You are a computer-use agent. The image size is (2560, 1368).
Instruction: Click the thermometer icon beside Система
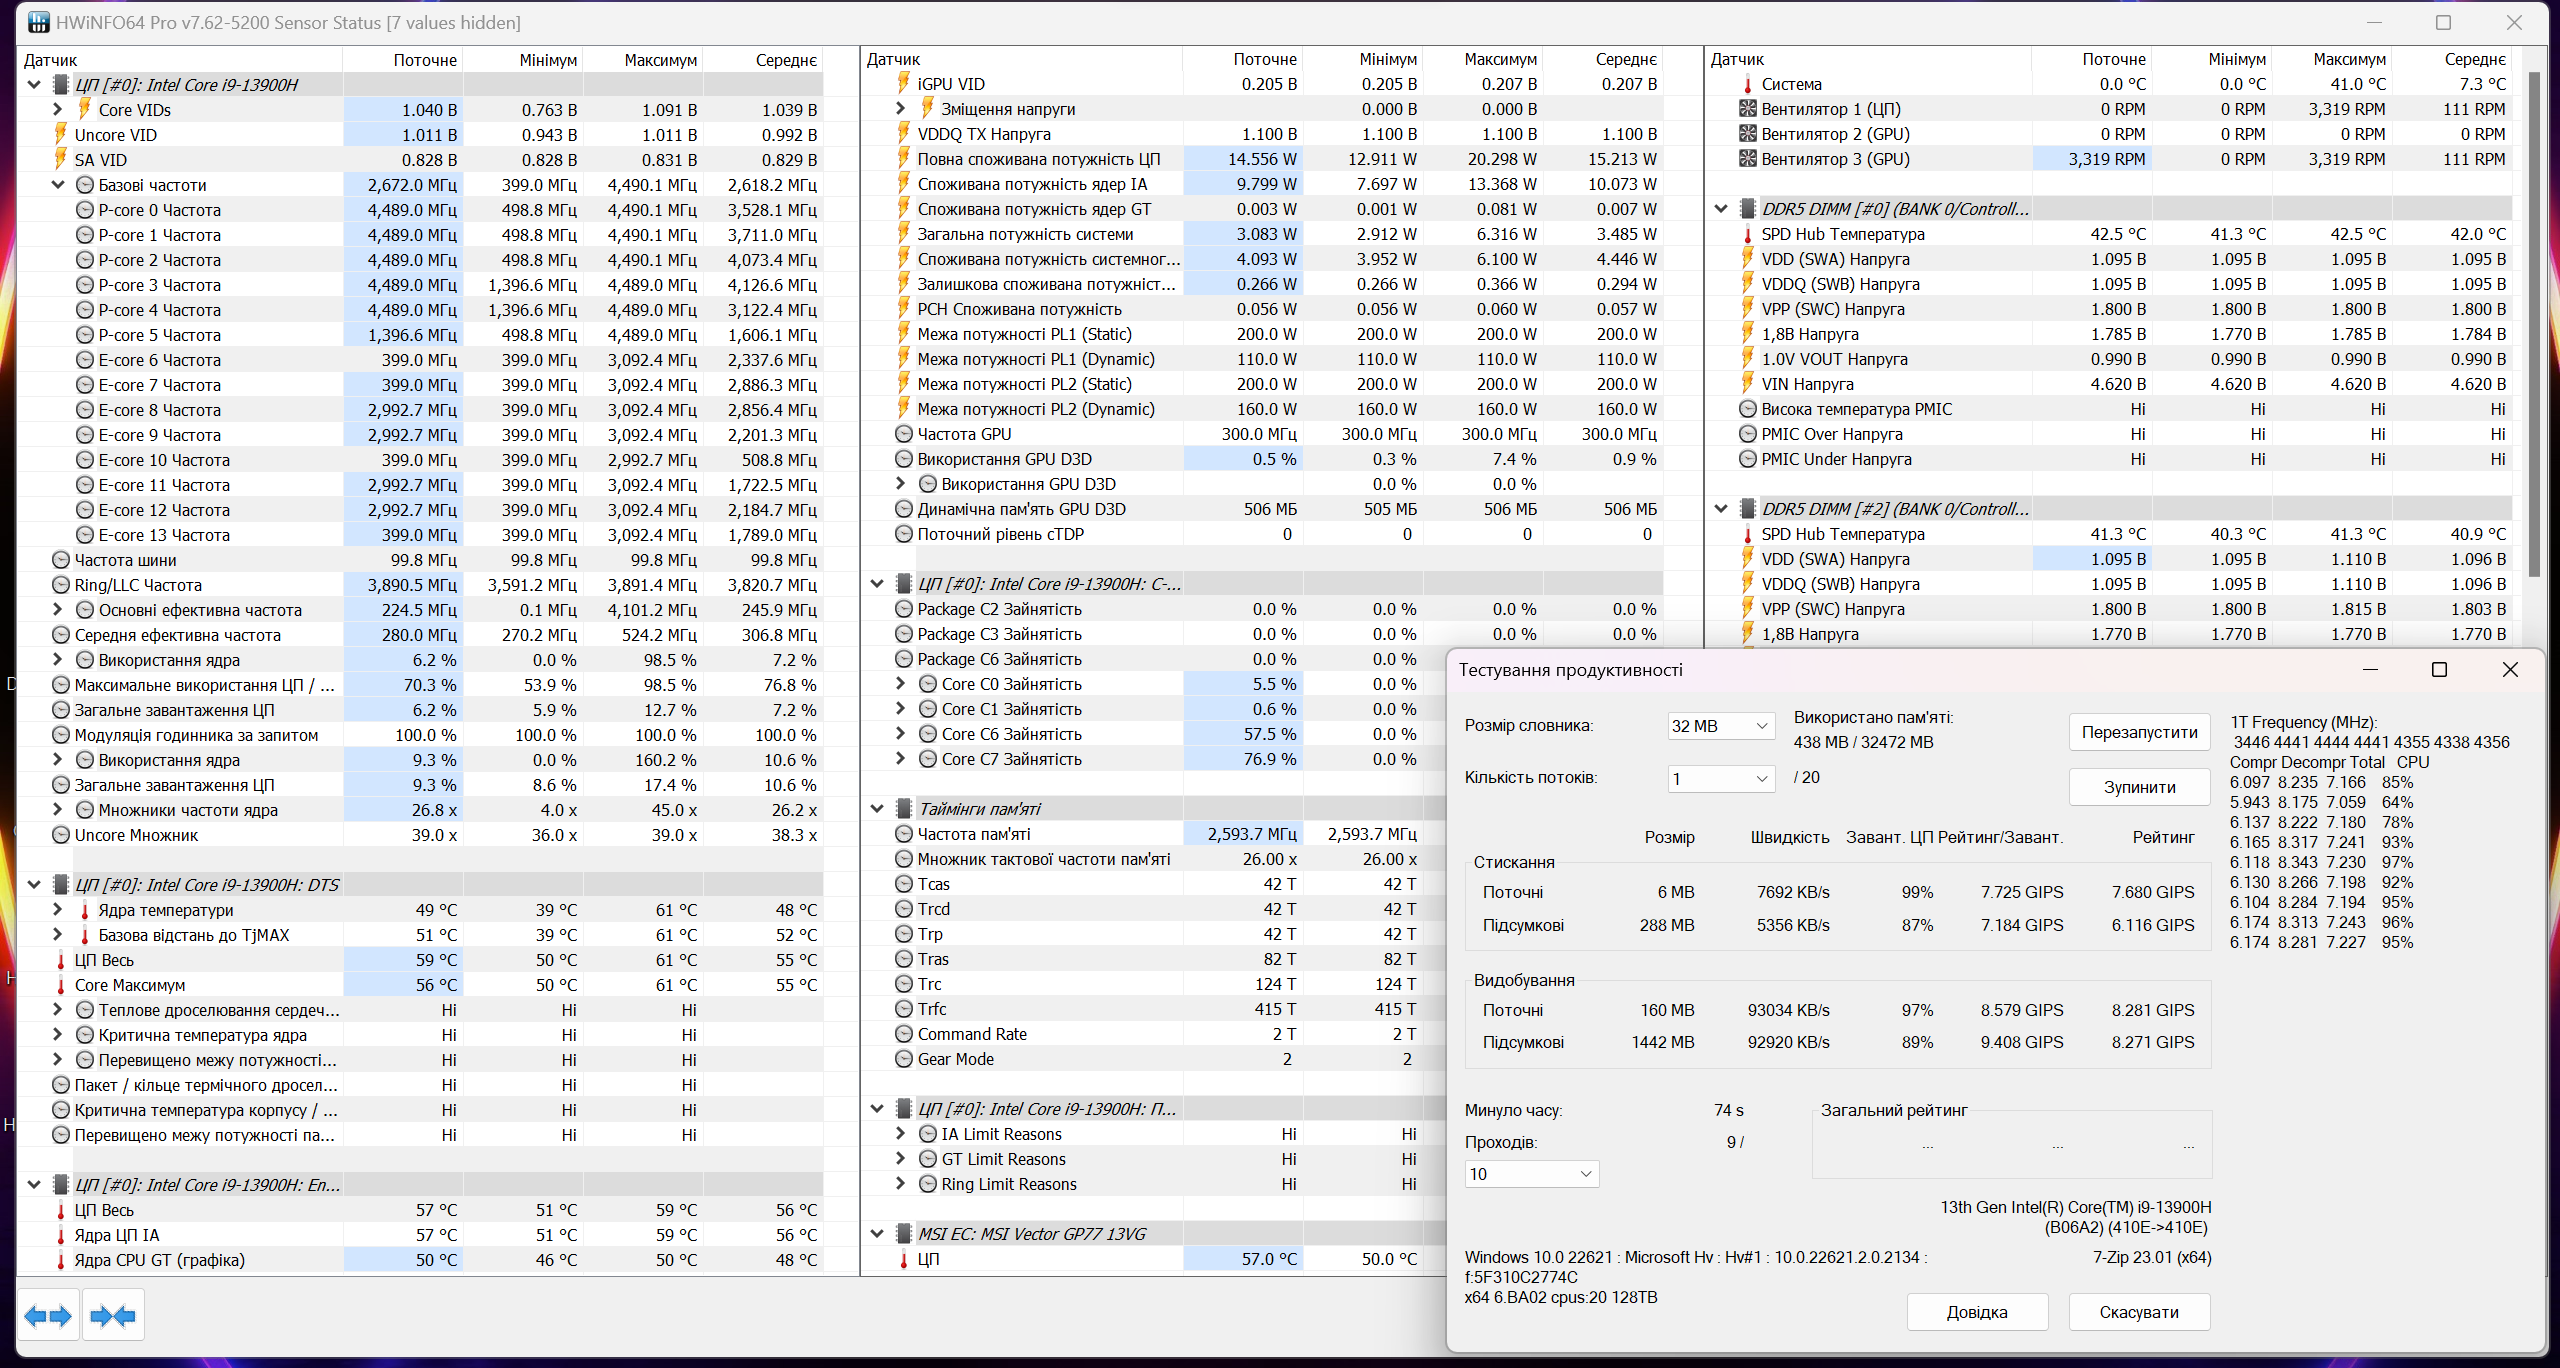[x=1747, y=84]
